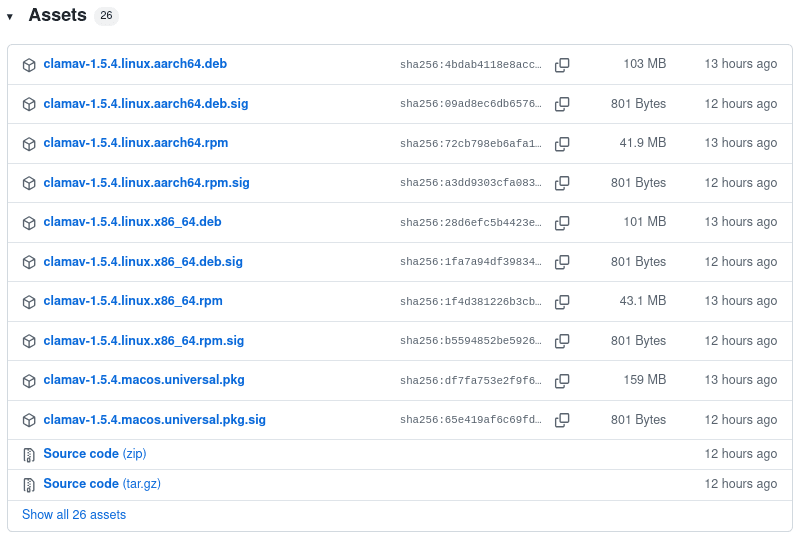Download clamav-1.5.4.linux.x86_64.rpm
The height and width of the screenshot is (541, 799).
tap(133, 301)
